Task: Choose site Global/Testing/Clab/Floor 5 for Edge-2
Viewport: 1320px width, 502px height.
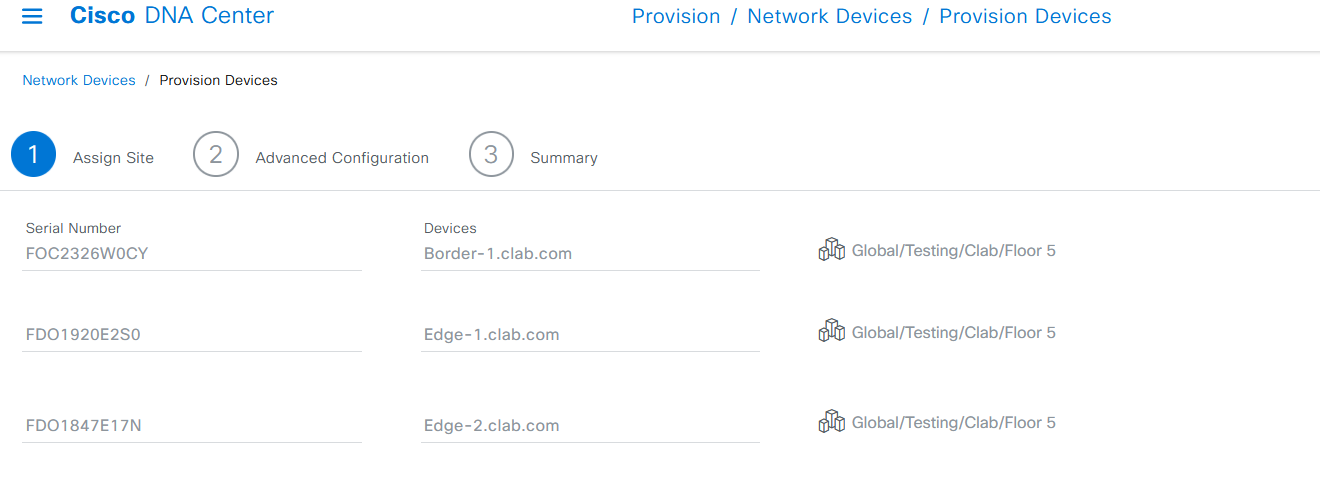Action: (x=953, y=423)
